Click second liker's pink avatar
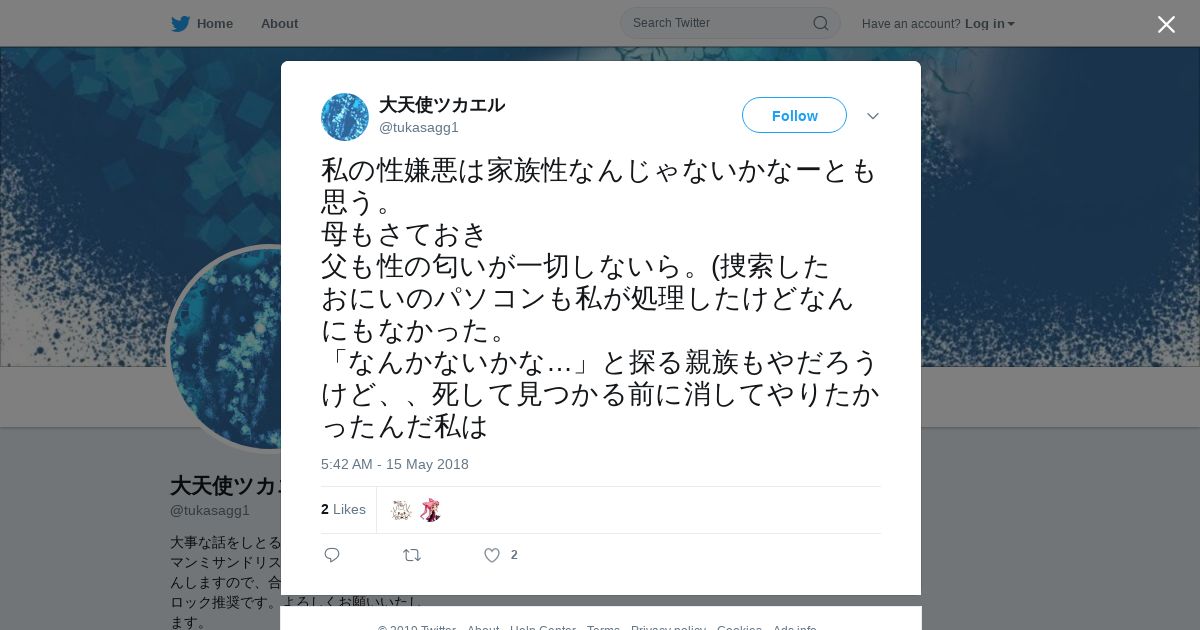The width and height of the screenshot is (1200, 630). (x=431, y=510)
